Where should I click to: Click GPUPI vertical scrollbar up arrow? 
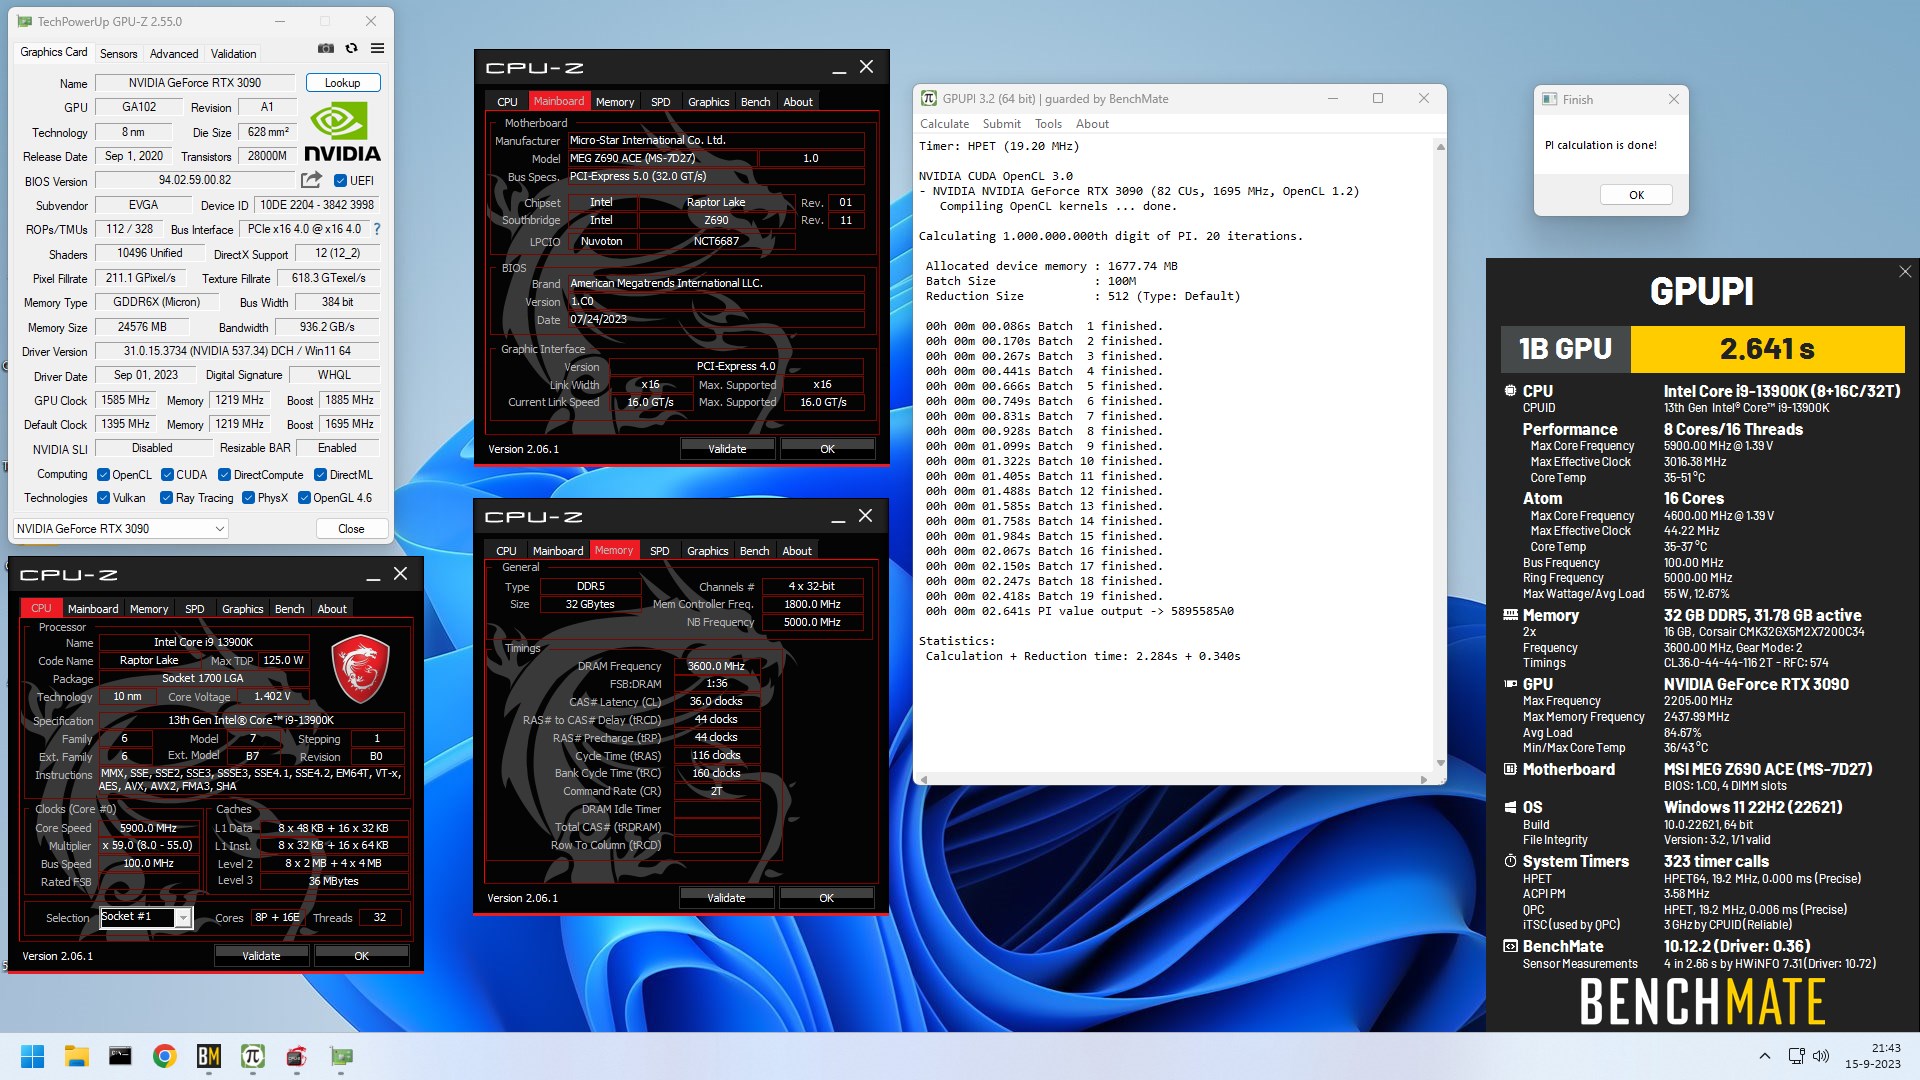click(x=1440, y=147)
